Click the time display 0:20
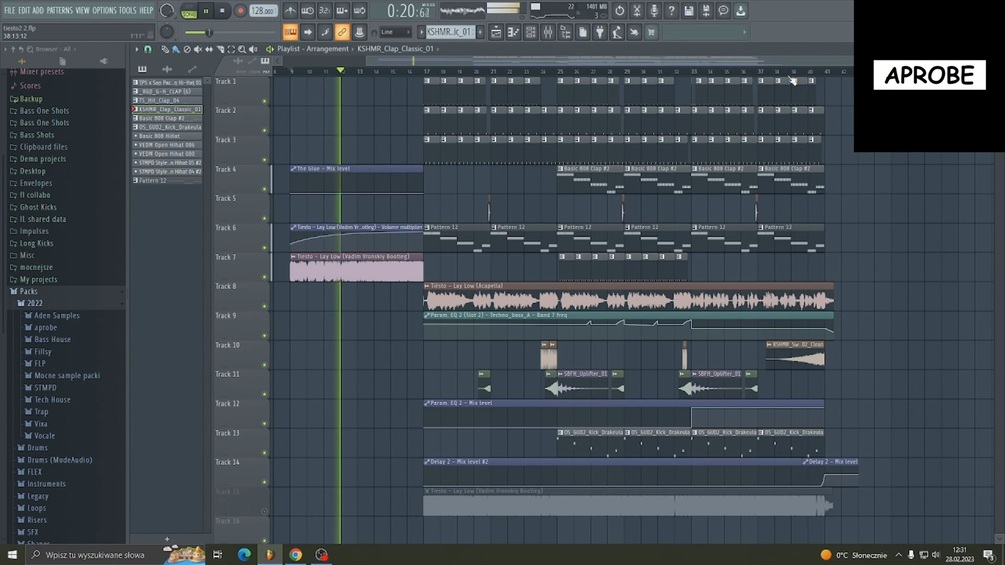This screenshot has height=565, width=1005. click(x=408, y=11)
